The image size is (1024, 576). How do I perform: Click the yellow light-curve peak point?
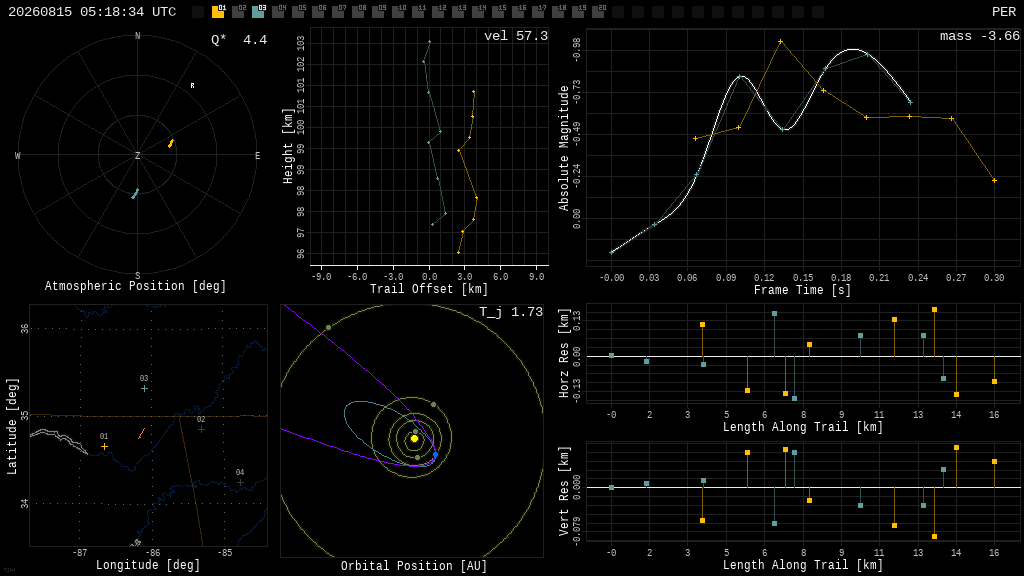tap(780, 42)
